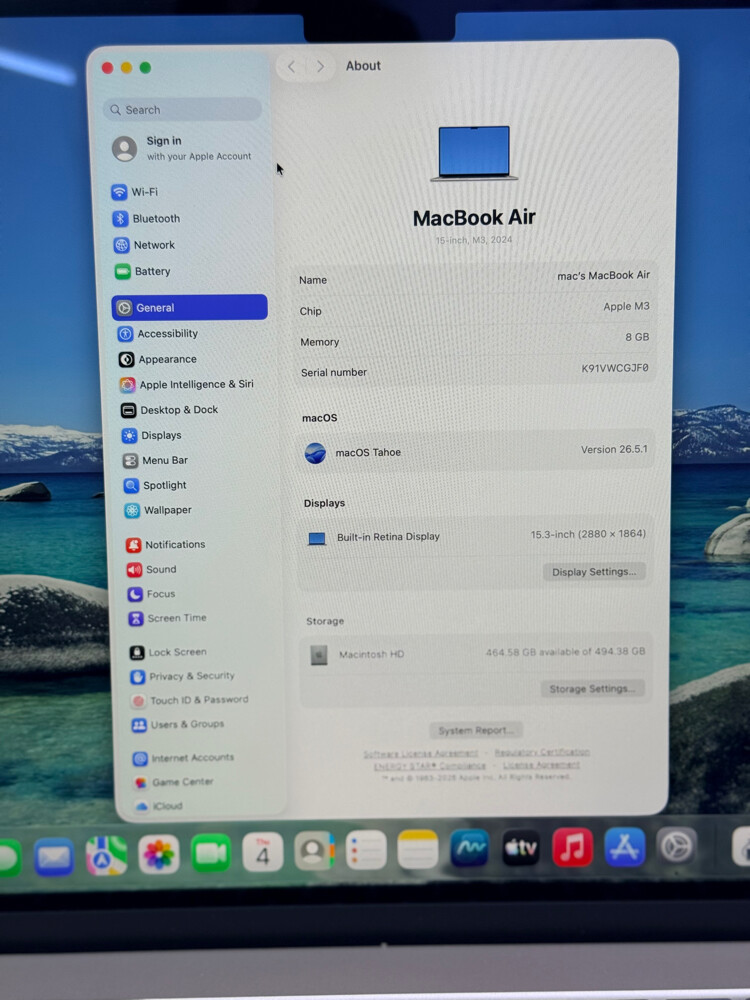Open Internet Accounts settings

click(x=184, y=758)
